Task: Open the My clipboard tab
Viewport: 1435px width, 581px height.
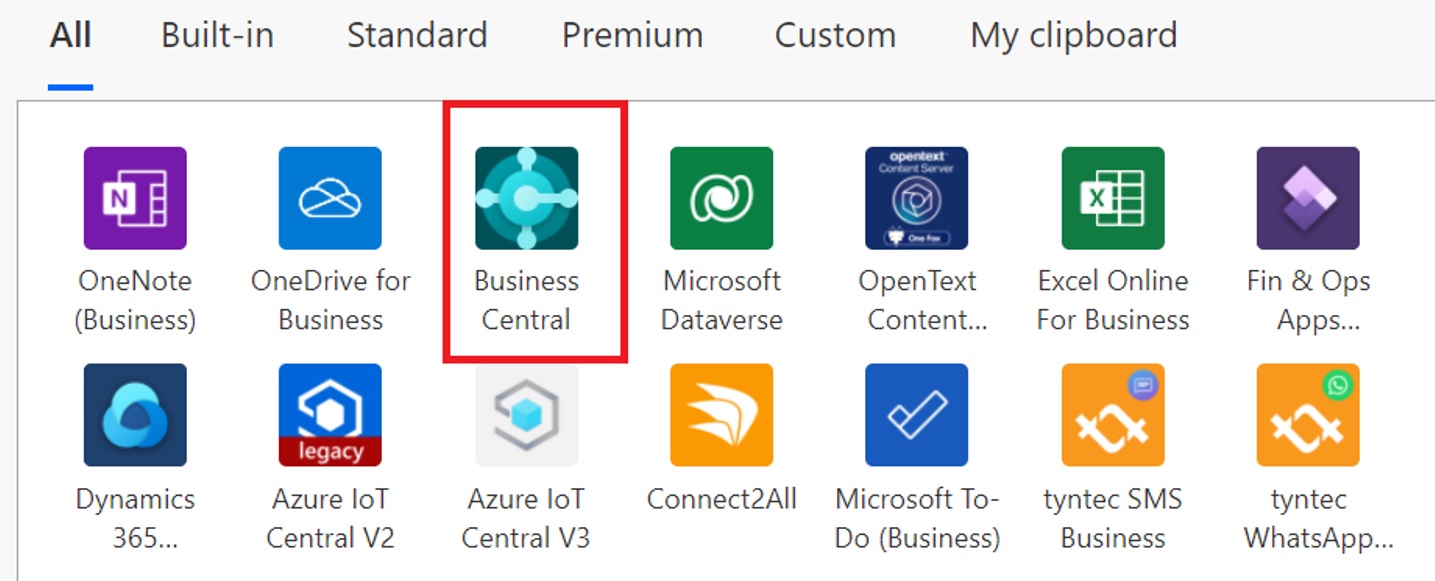Action: coord(1073,36)
